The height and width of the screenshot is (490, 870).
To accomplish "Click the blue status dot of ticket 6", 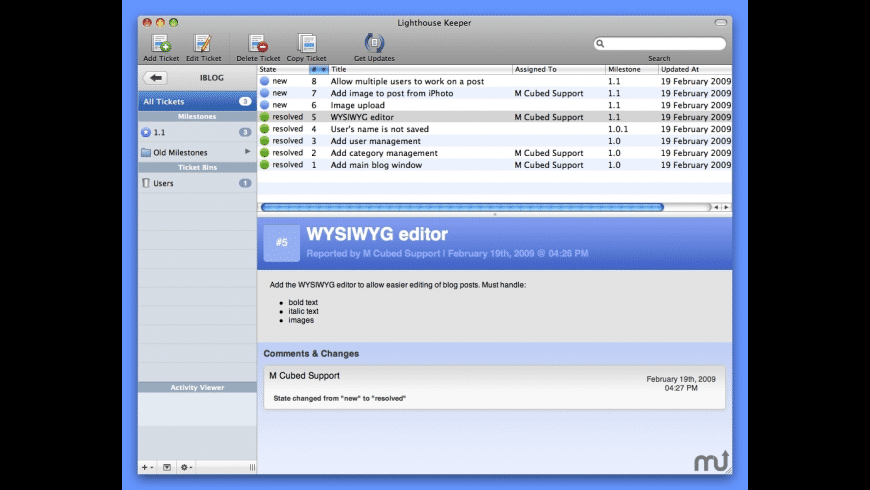I will [x=265, y=105].
